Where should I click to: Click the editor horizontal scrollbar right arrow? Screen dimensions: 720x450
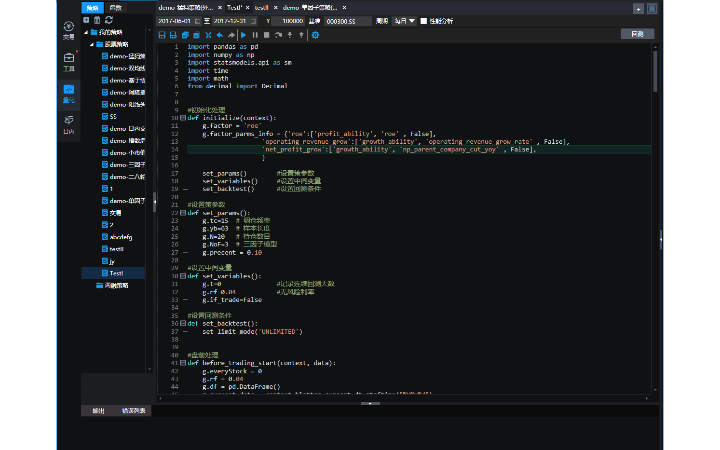pos(647,398)
